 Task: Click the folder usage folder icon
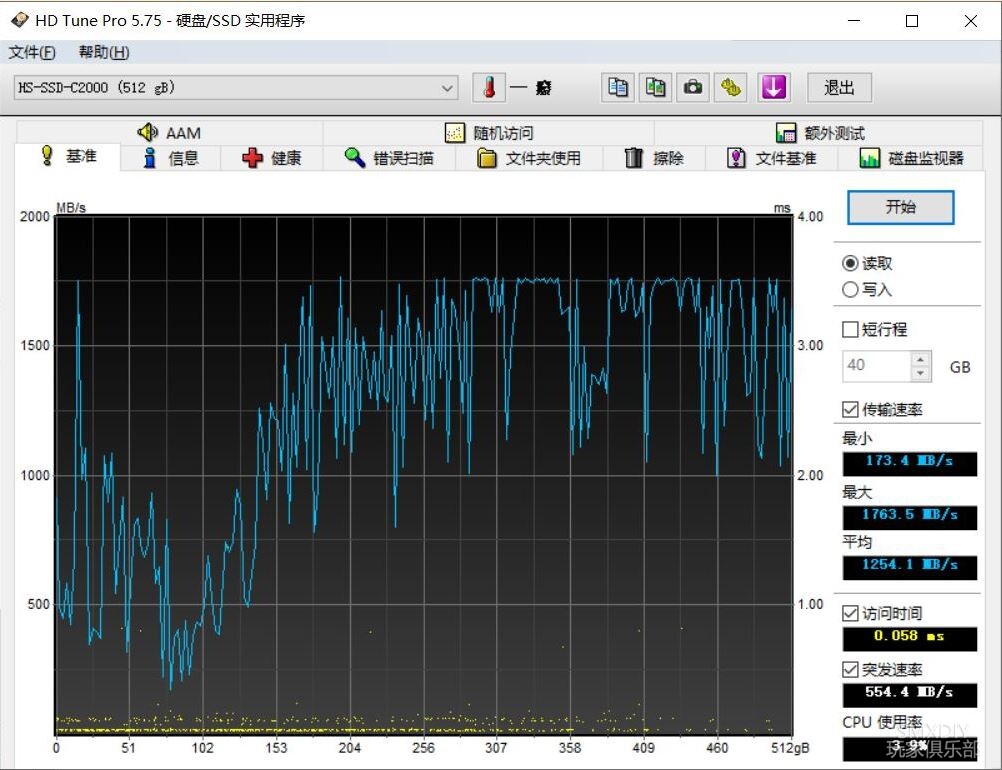(x=487, y=158)
